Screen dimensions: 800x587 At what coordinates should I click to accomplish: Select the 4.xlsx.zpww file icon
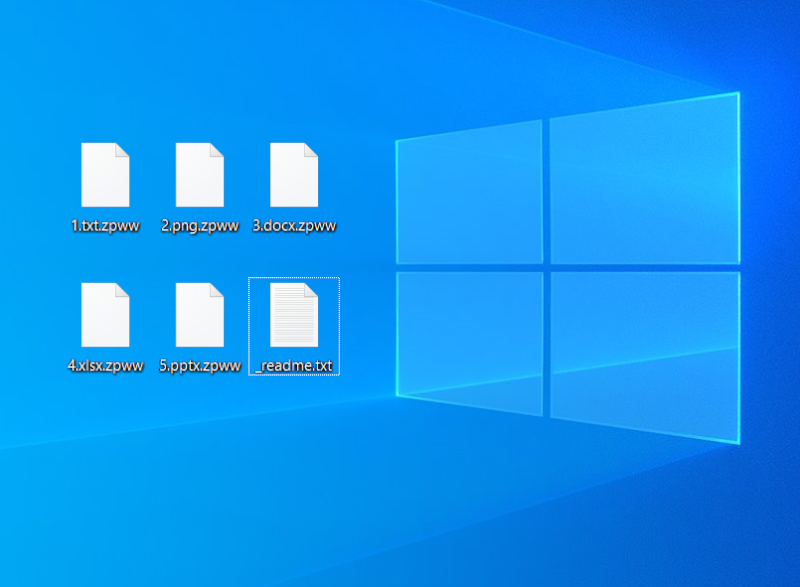[105, 315]
